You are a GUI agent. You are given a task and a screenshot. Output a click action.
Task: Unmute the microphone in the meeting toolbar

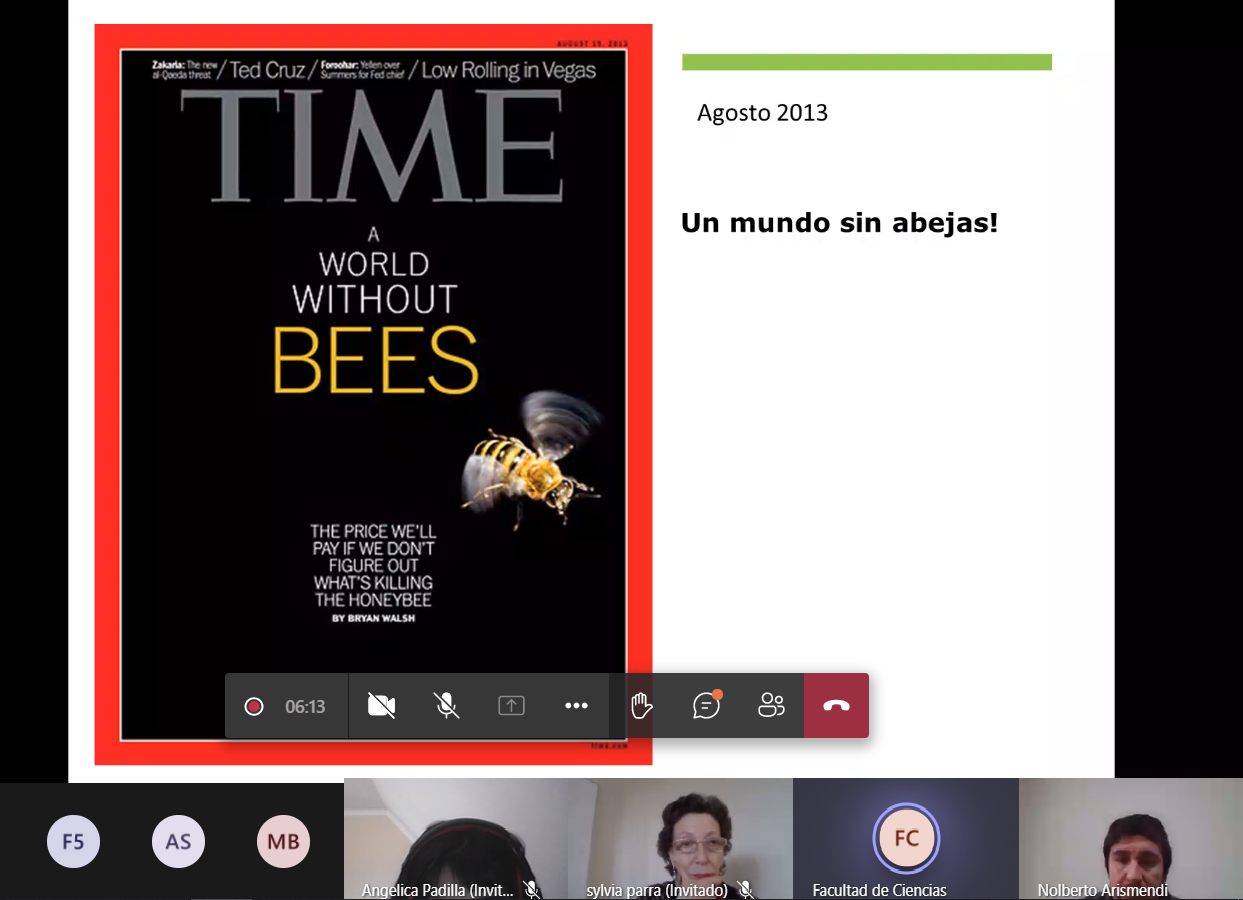[446, 706]
